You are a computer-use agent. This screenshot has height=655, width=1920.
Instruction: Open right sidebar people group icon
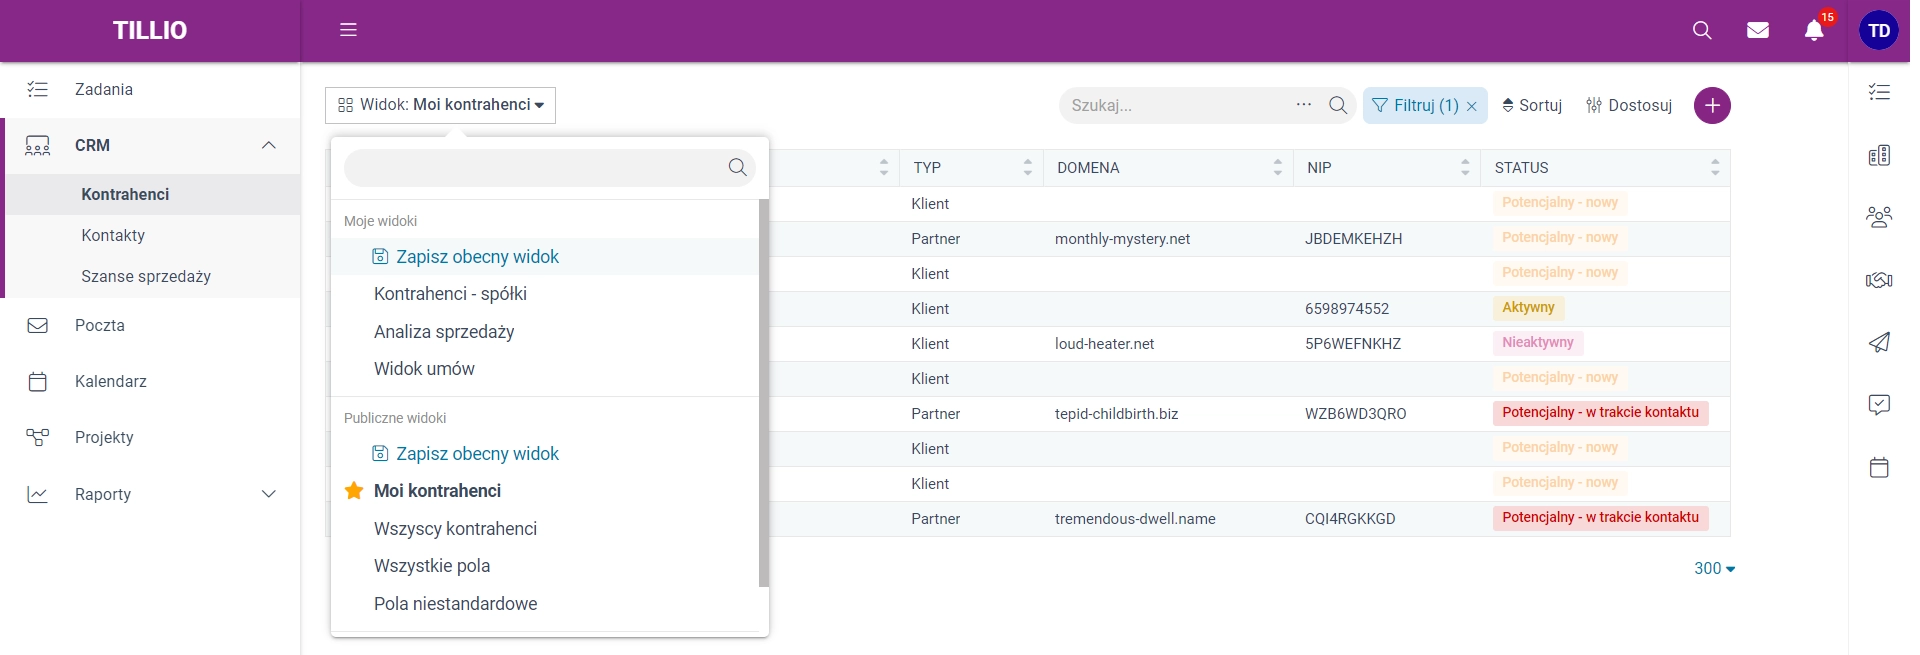1879,217
